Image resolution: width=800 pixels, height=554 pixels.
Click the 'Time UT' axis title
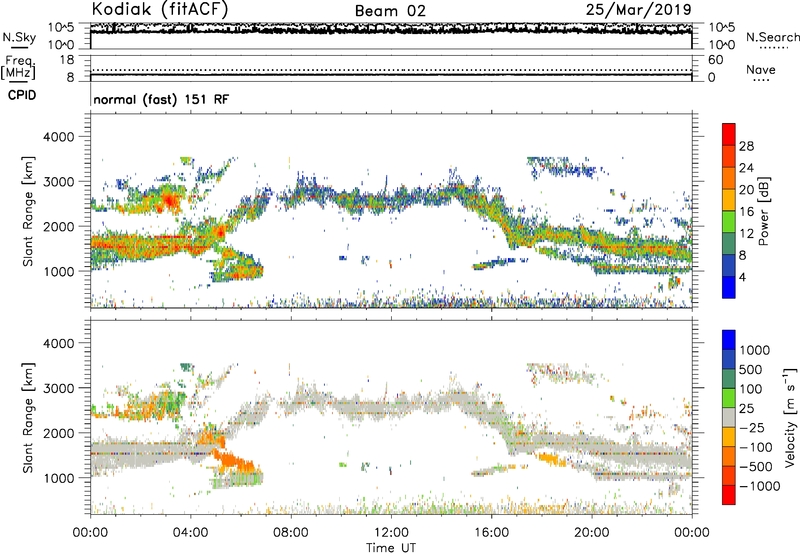click(391, 548)
